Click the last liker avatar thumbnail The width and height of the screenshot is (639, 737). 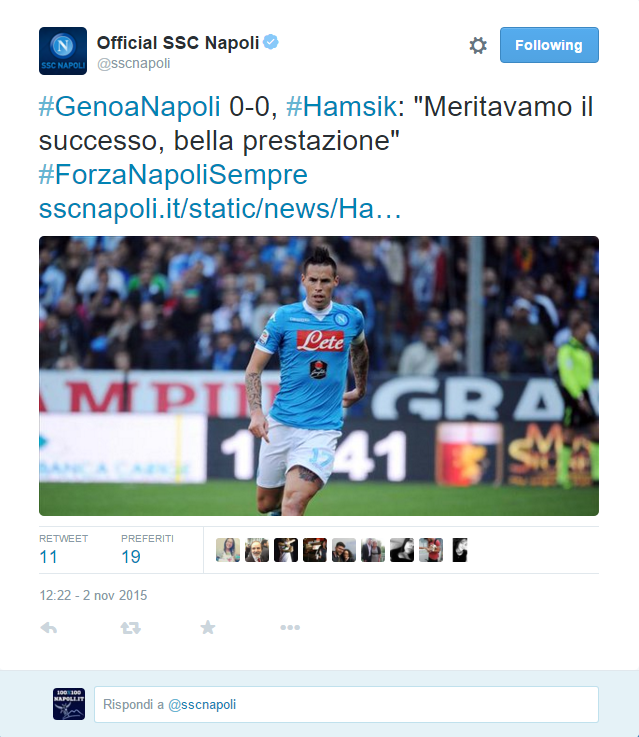[x=460, y=550]
